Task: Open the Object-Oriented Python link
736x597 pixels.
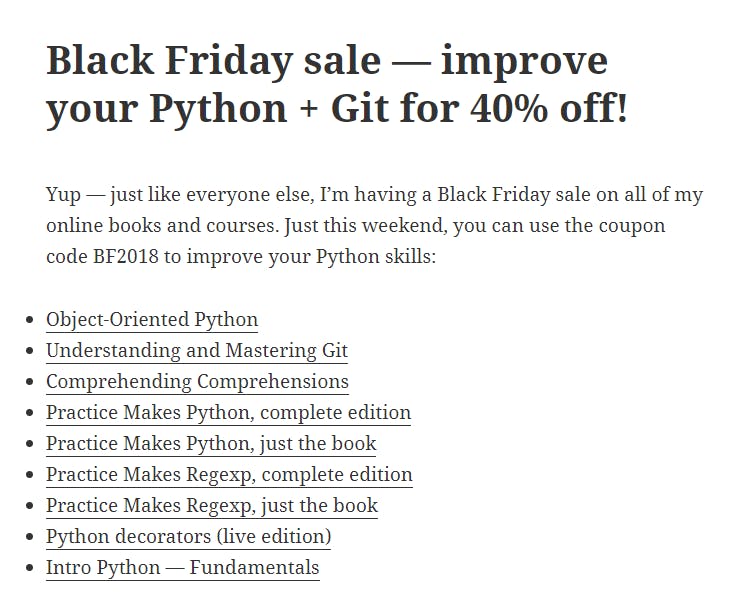Action: 152,320
